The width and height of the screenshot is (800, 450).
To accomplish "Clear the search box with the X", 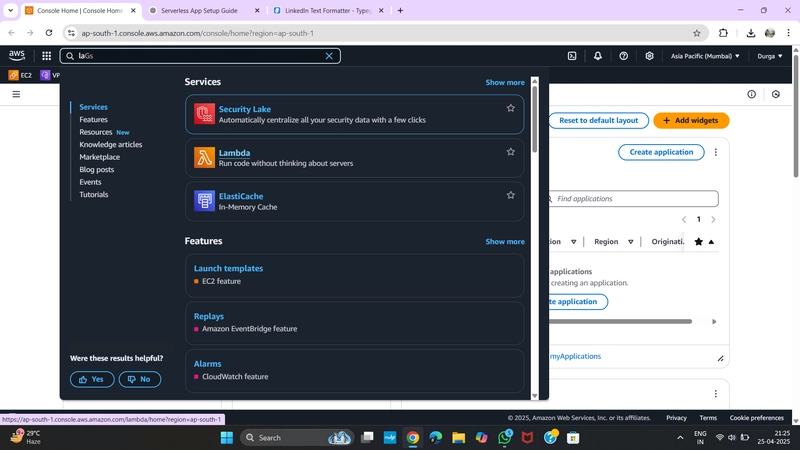I will click(x=329, y=56).
